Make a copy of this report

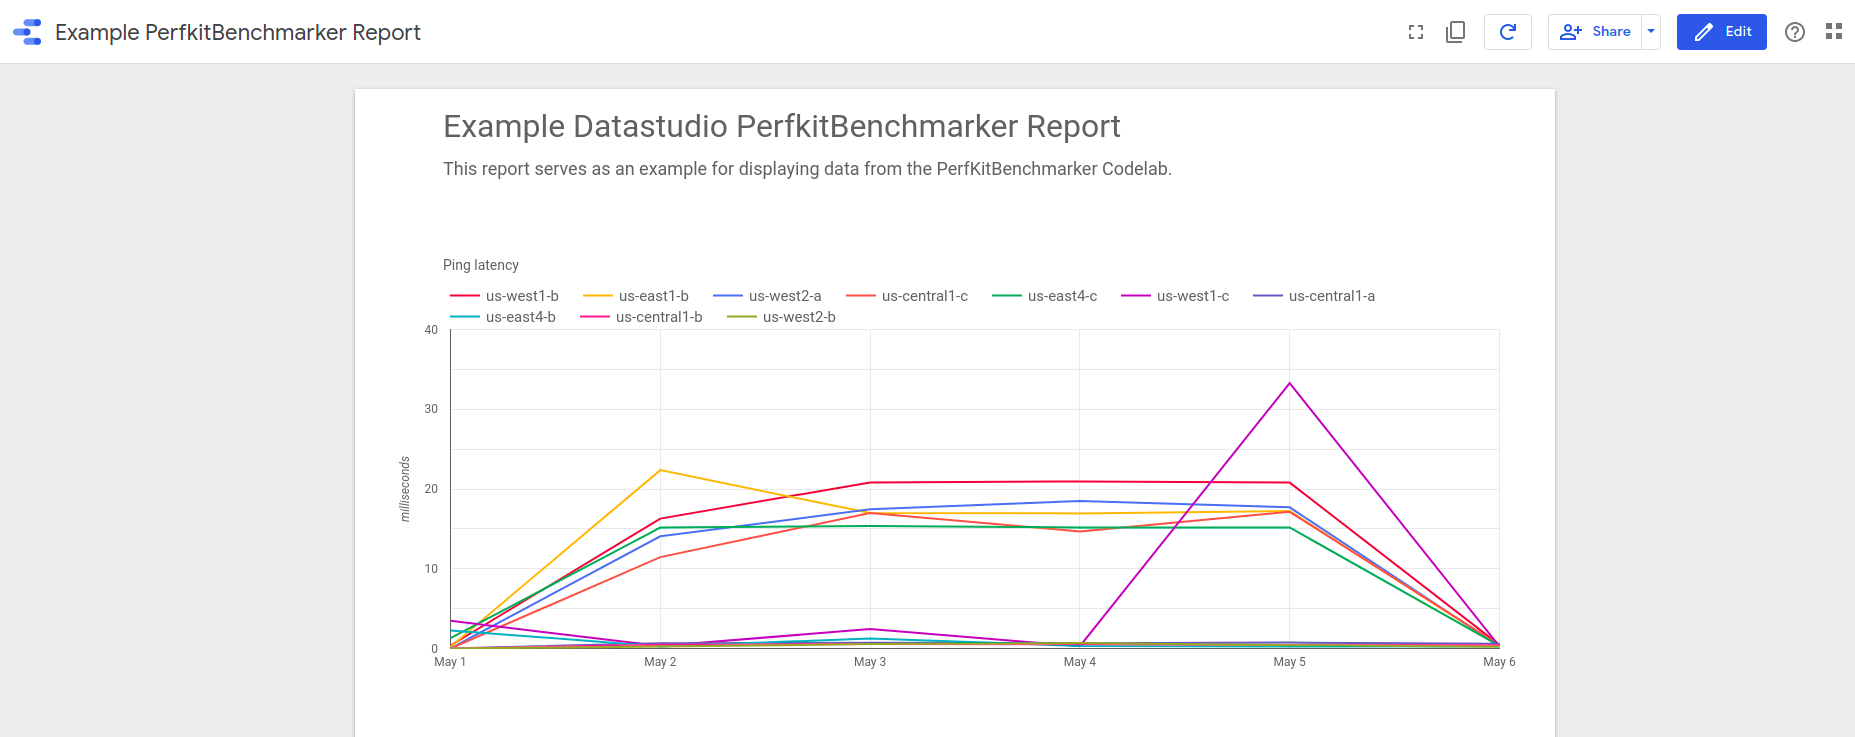tap(1456, 32)
